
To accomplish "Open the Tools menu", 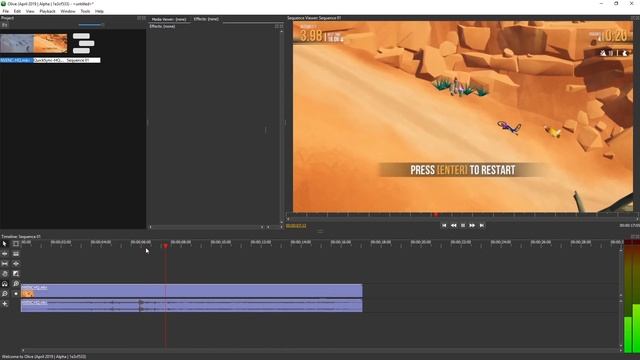I will click(85, 11).
